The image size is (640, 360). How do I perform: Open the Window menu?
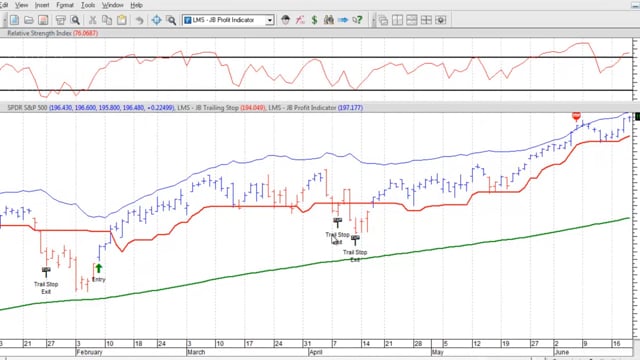tap(113, 5)
